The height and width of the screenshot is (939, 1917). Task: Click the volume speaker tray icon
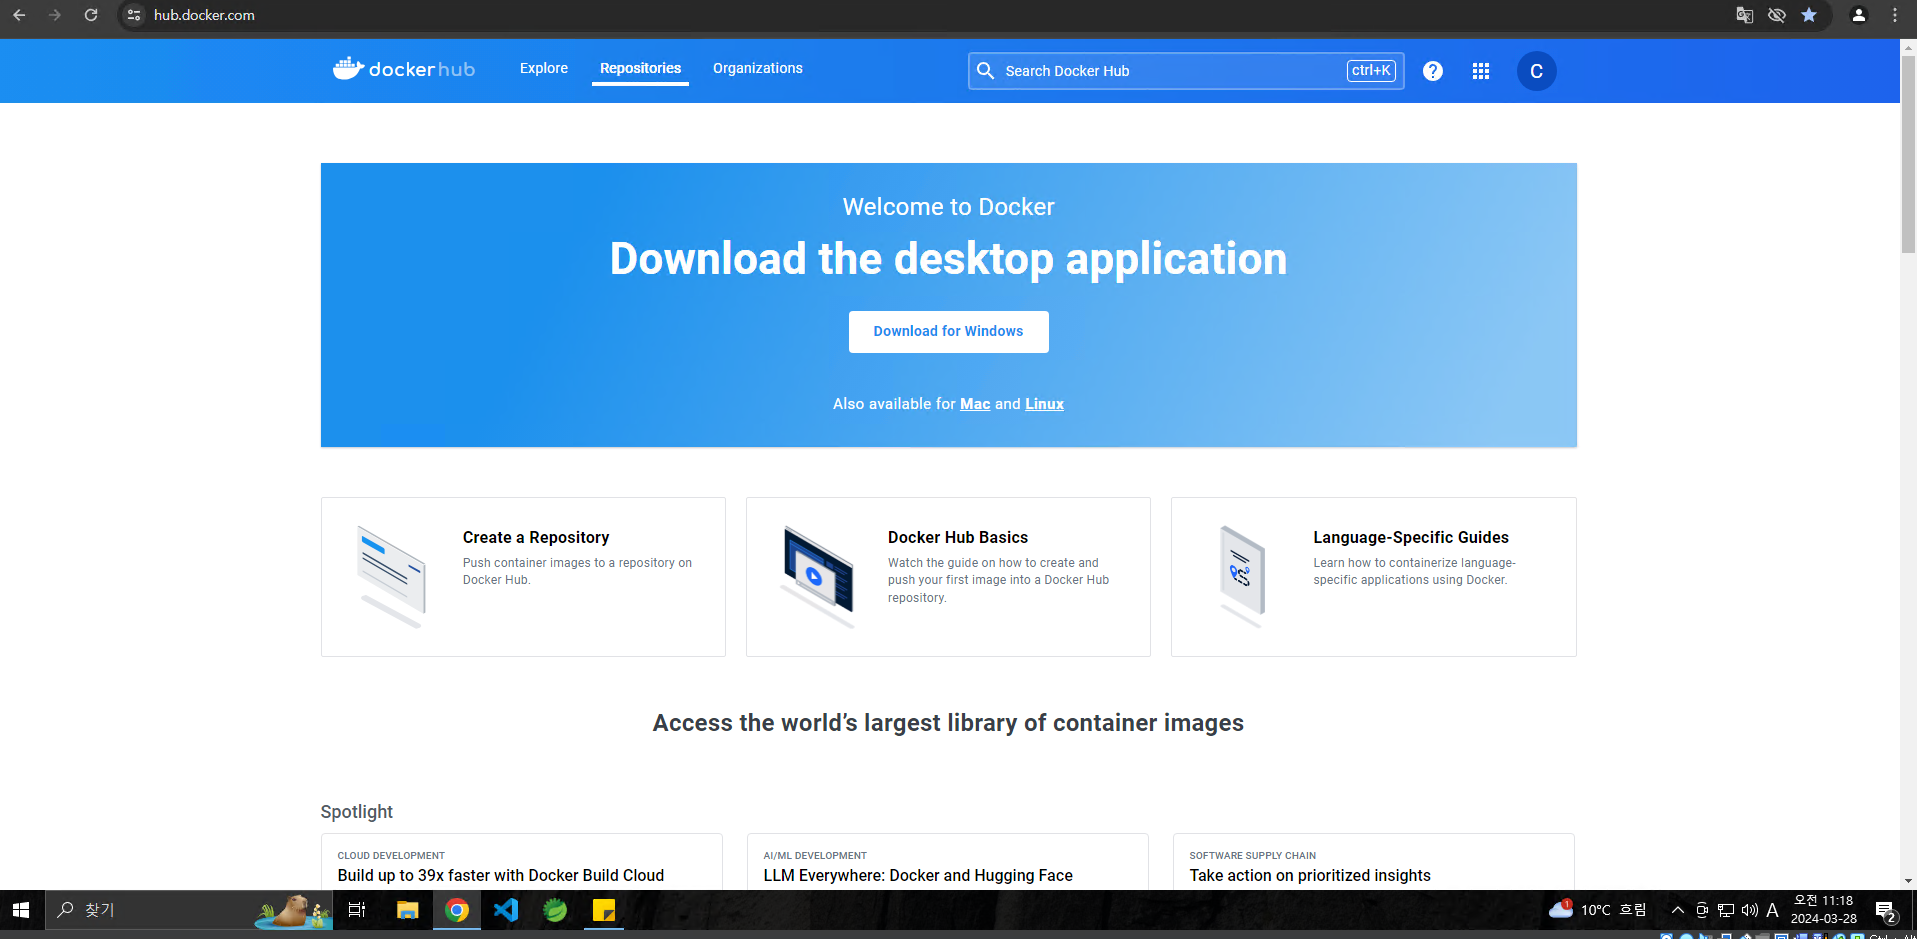1749,910
